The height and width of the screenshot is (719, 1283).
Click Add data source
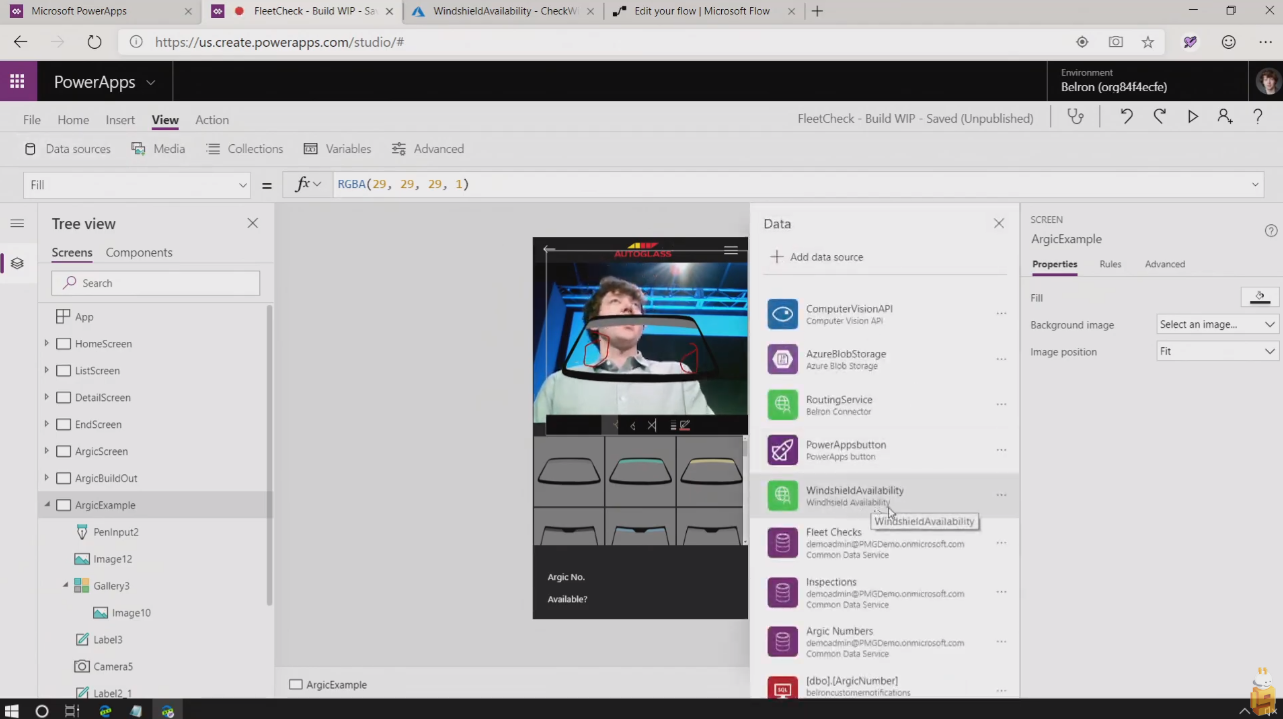point(816,257)
